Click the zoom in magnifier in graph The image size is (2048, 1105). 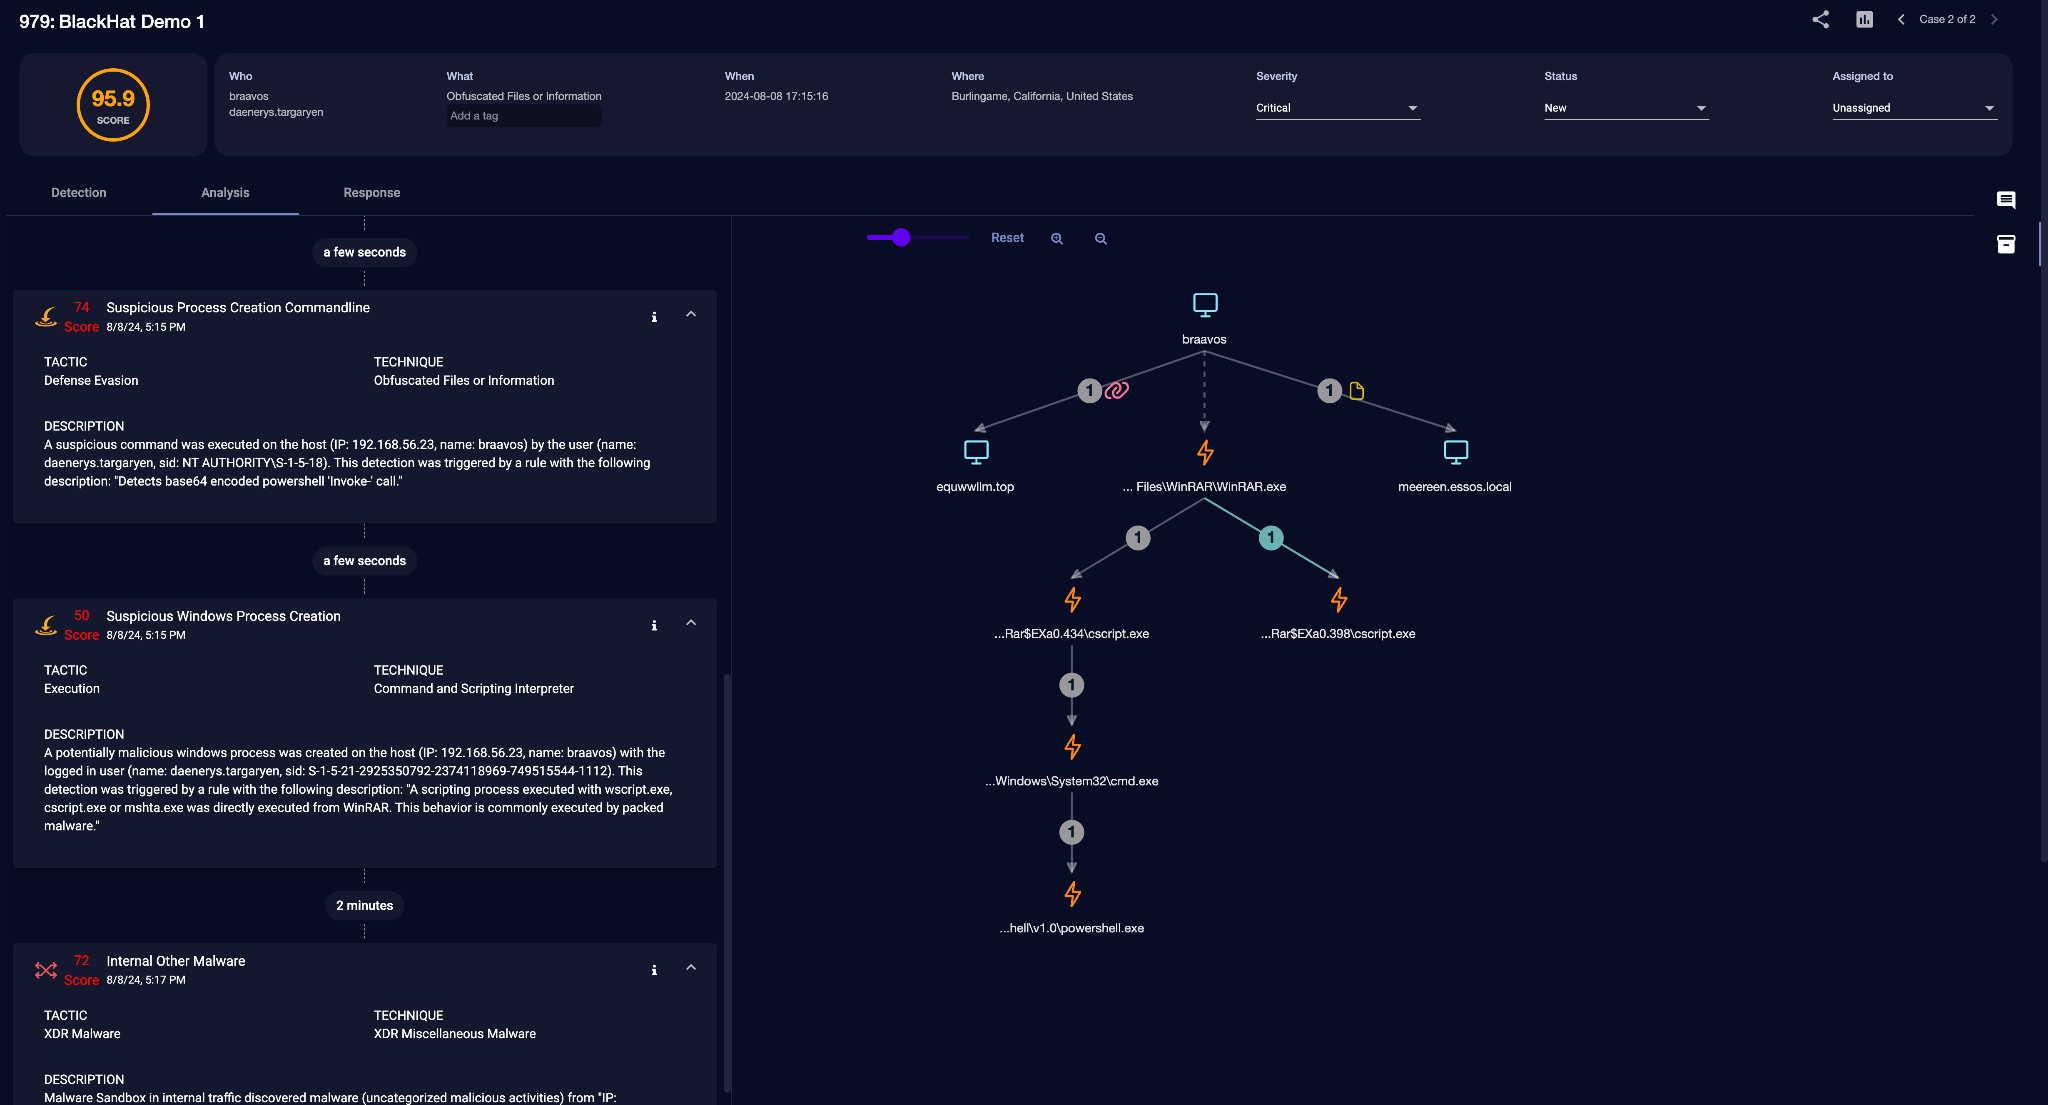pyautogui.click(x=1057, y=238)
